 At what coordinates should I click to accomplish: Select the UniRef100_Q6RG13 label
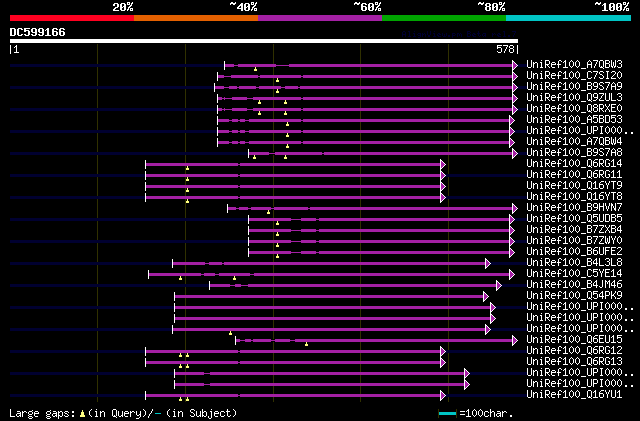(574, 361)
